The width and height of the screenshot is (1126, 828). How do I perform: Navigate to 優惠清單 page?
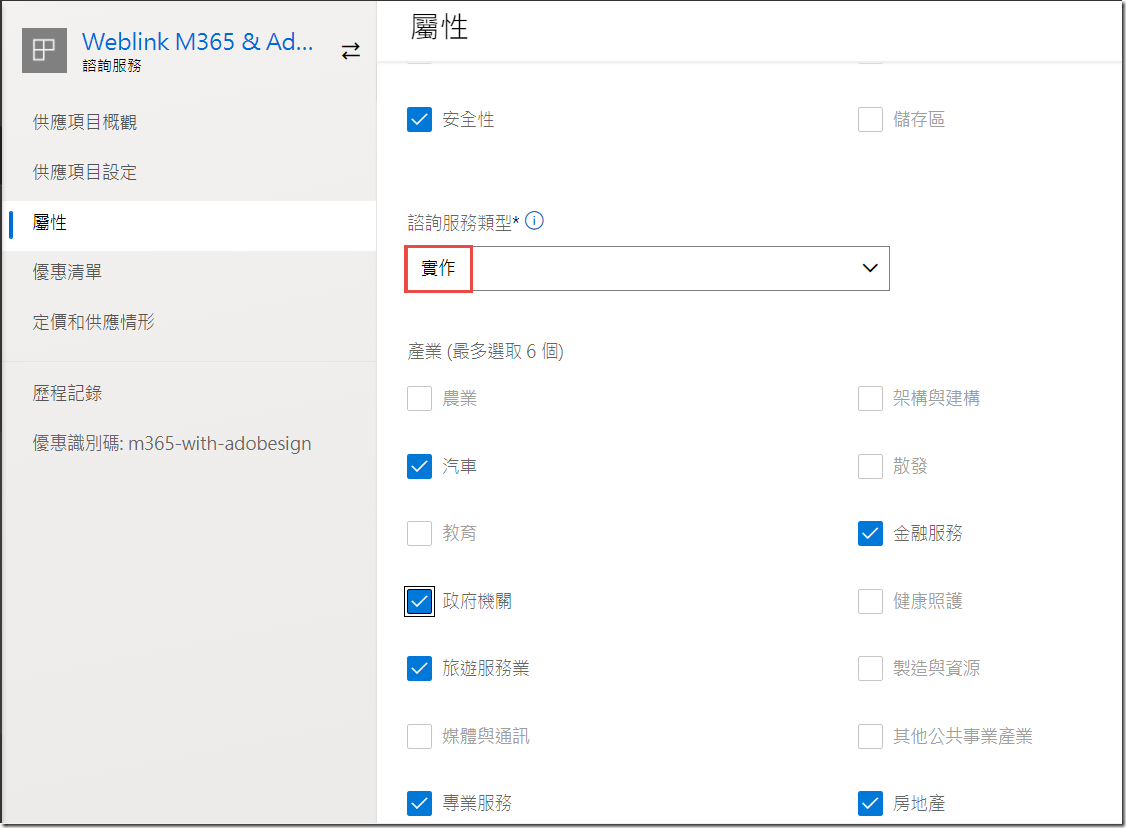[x=67, y=272]
